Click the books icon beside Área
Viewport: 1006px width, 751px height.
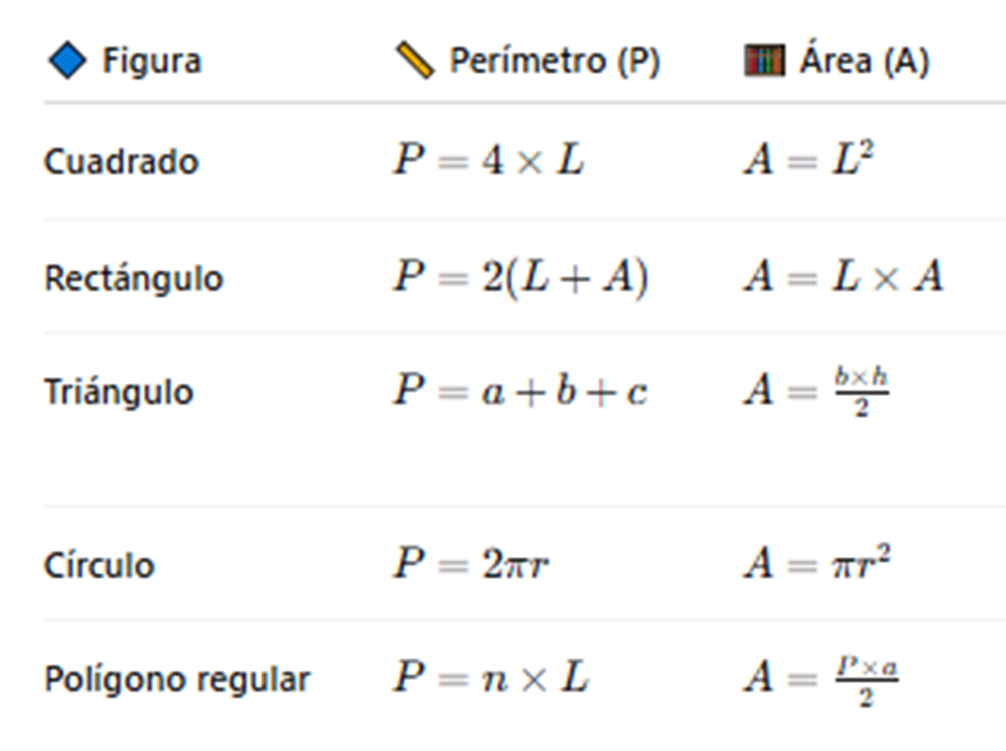point(764,60)
